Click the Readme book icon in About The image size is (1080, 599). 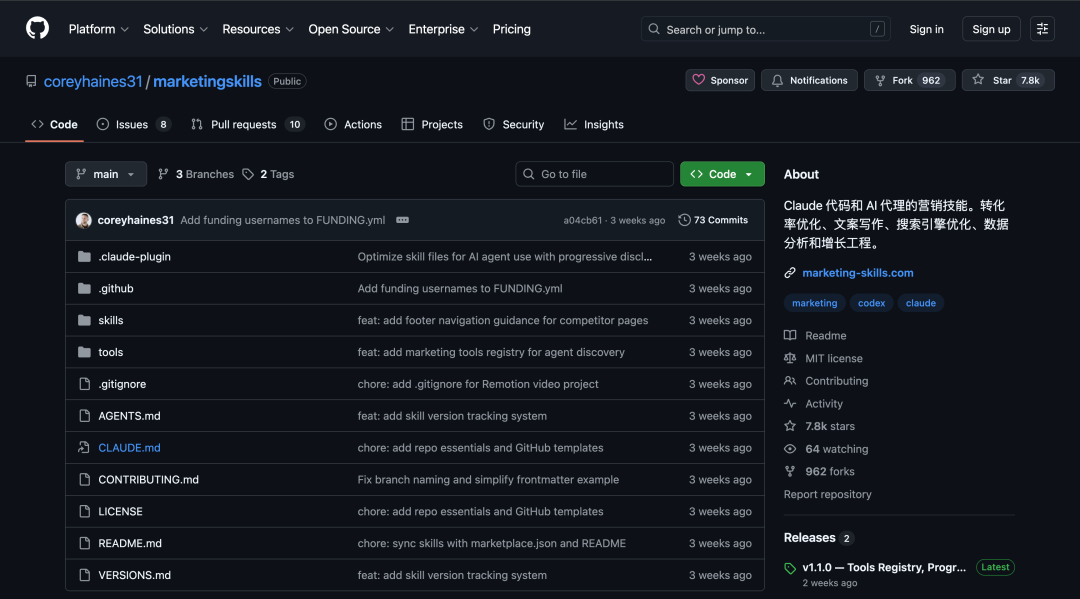pos(789,335)
